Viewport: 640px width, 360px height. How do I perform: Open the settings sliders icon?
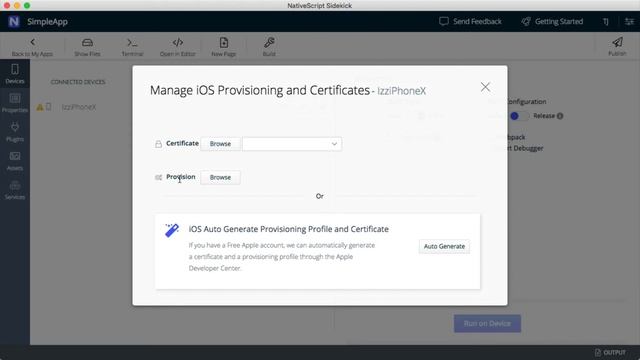coord(629,22)
